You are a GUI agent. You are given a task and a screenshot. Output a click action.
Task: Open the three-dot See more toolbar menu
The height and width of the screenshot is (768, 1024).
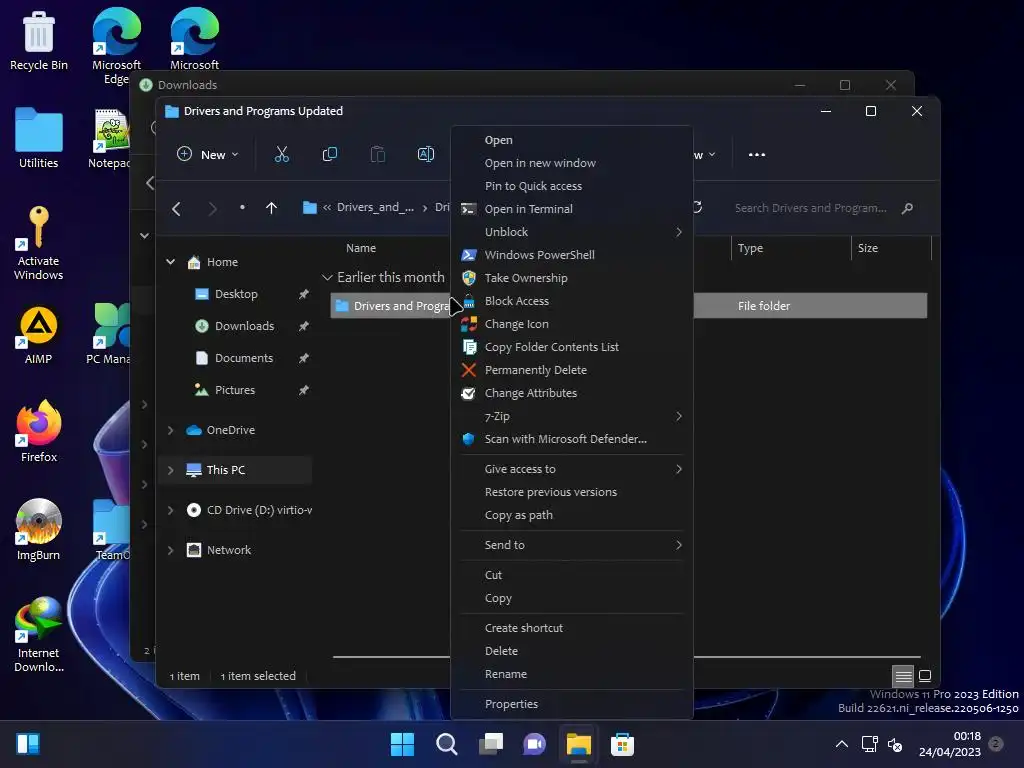click(757, 155)
